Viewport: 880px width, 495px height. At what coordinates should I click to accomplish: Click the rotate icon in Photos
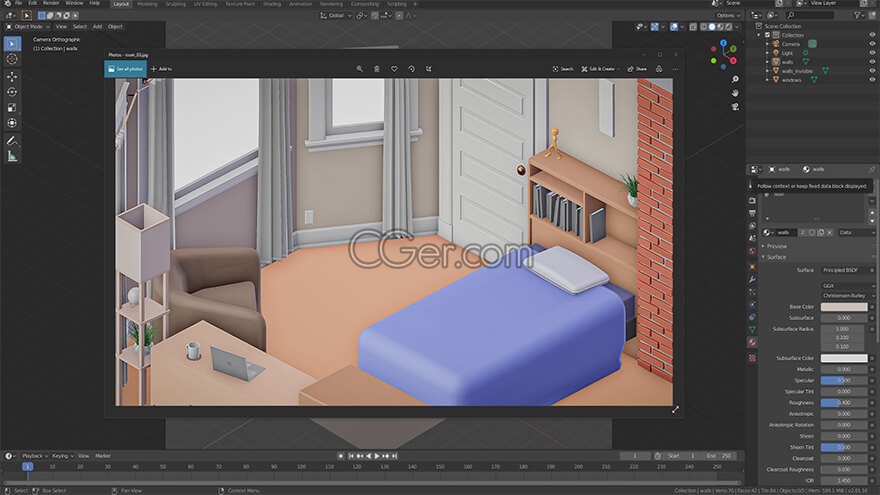click(x=411, y=69)
